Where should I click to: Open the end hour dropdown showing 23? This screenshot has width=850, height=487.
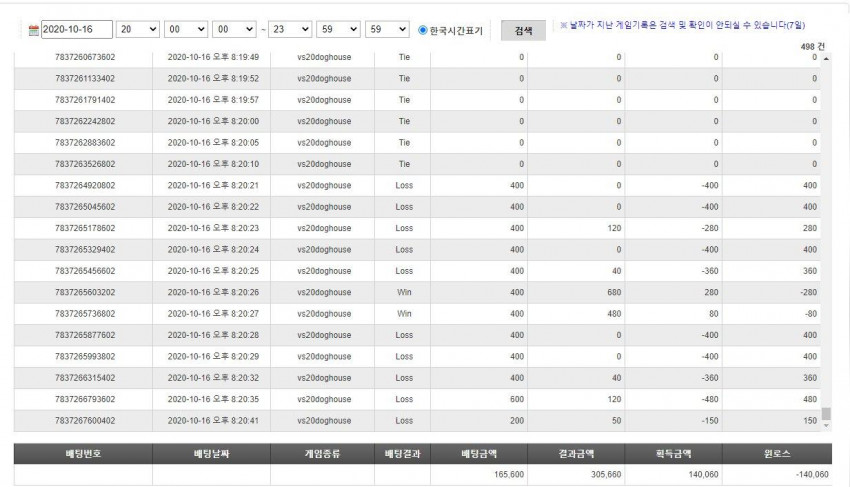(x=290, y=29)
